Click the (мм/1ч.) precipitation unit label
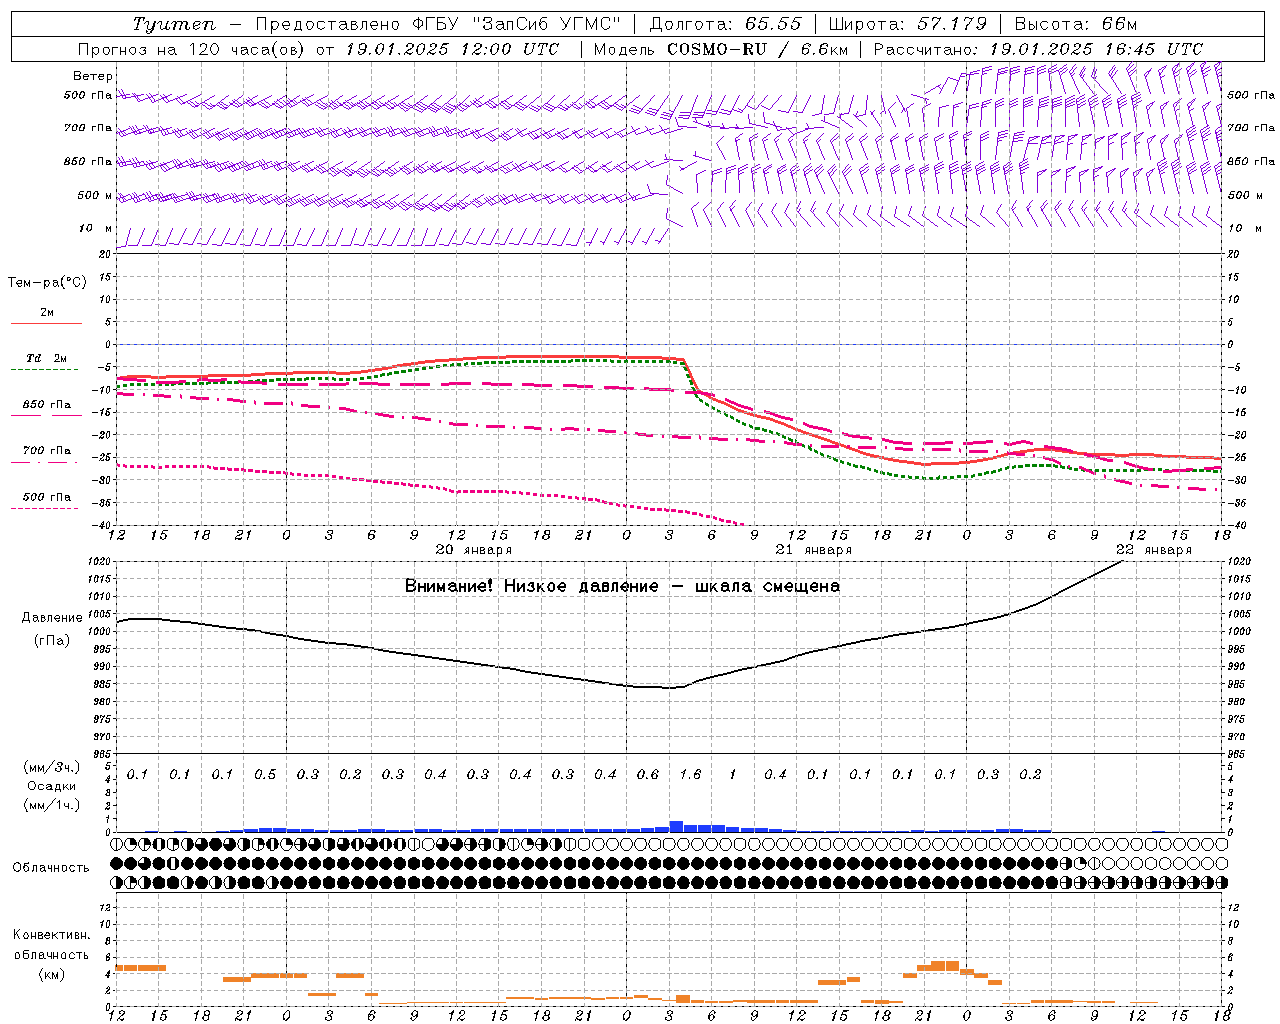Image resolution: width=1280 pixels, height=1024 pixels. click(52, 805)
